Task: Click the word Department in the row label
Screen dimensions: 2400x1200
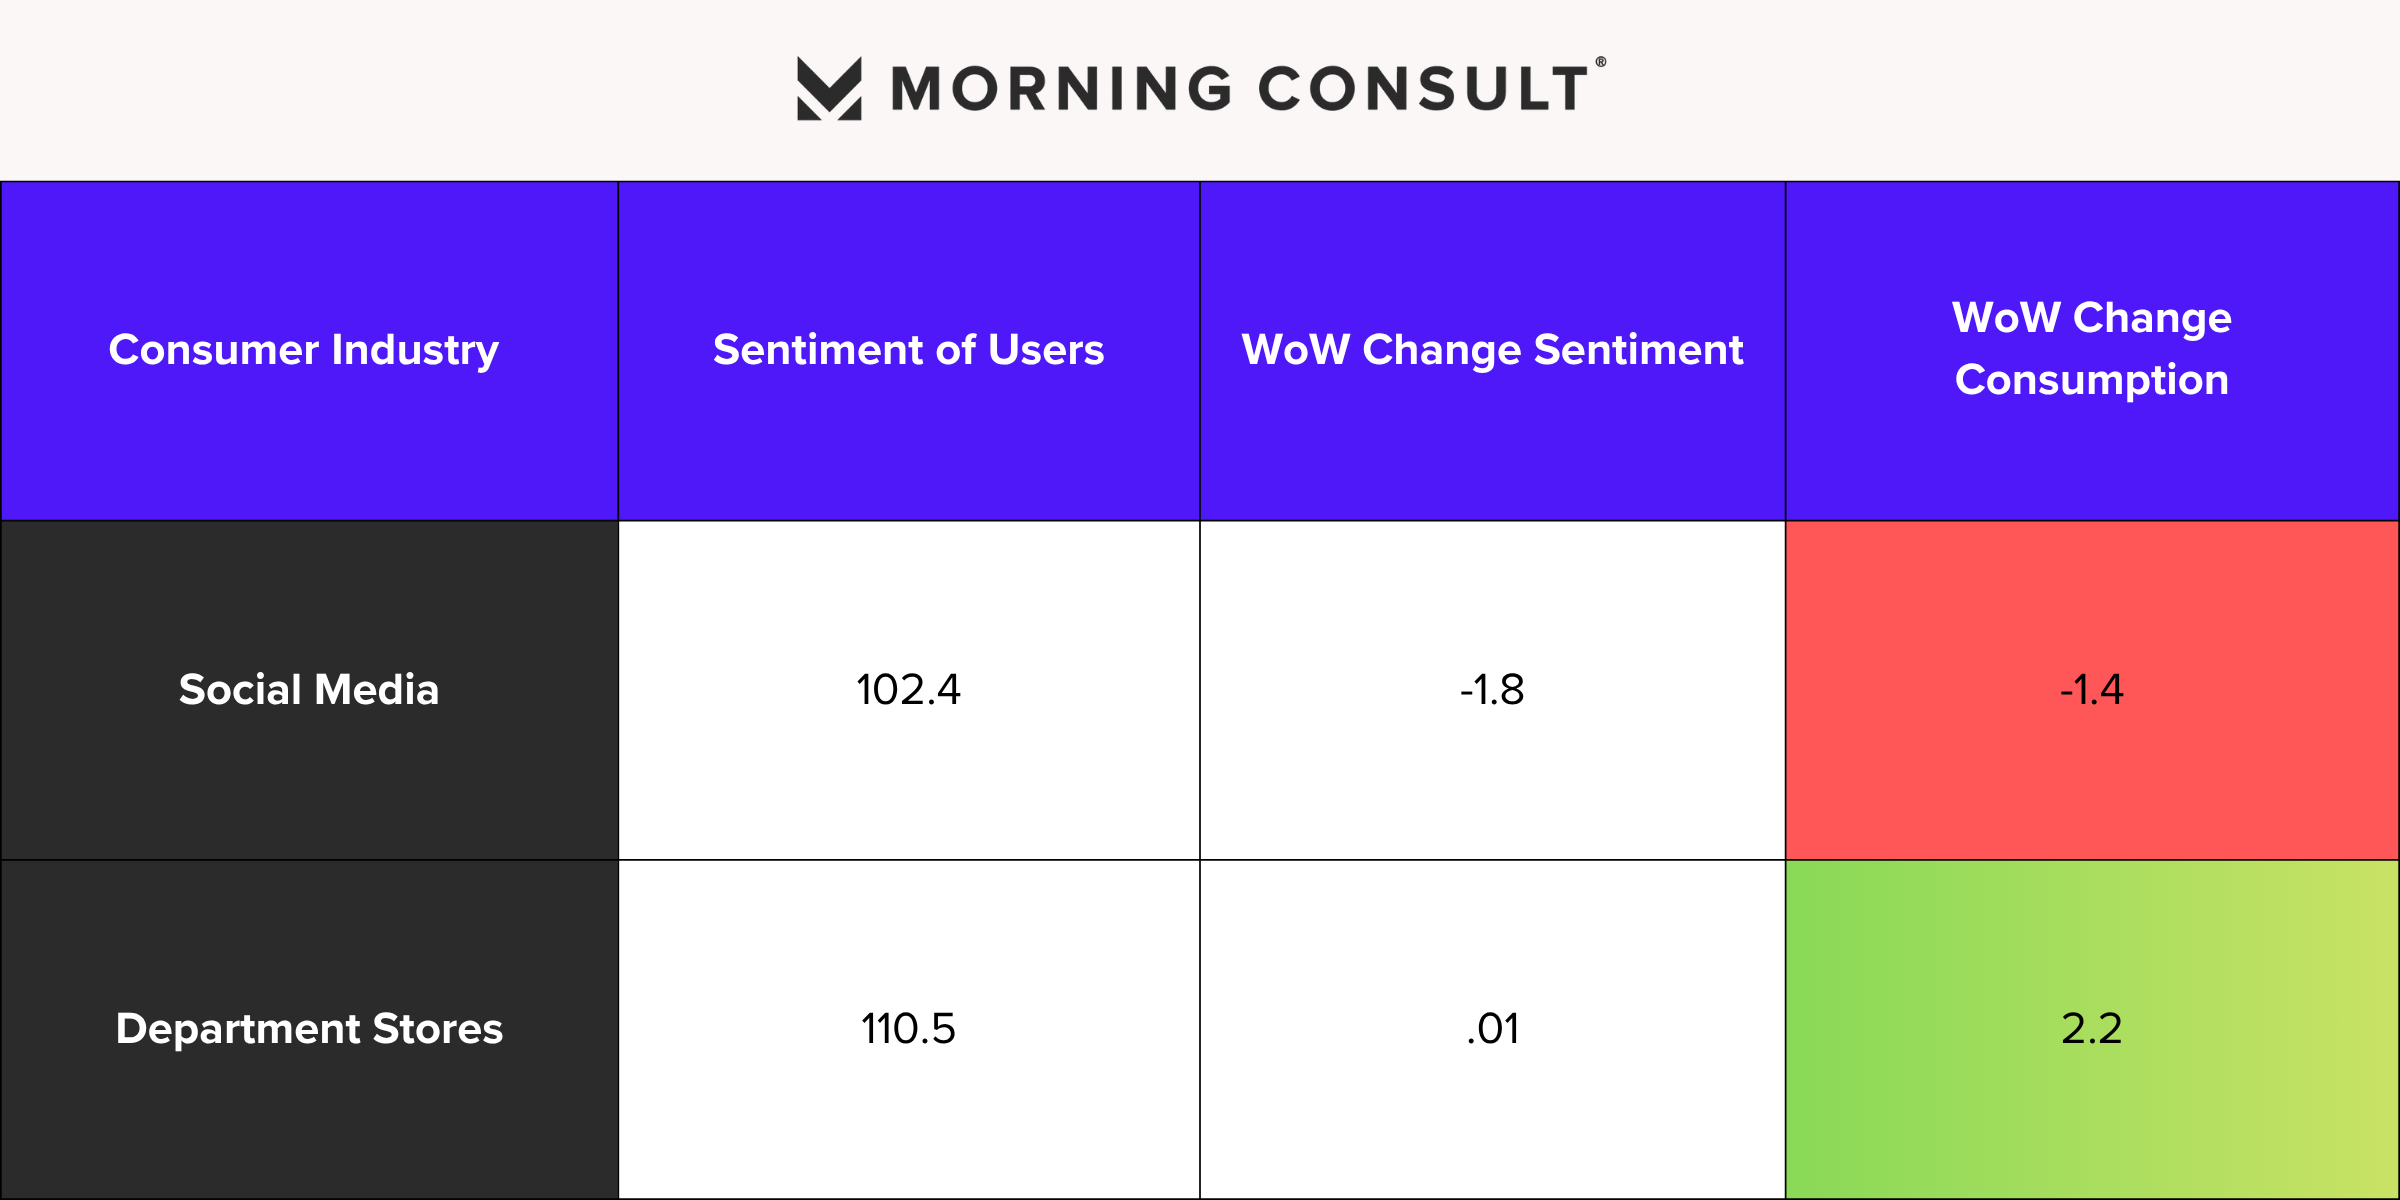Action: 238,1029
